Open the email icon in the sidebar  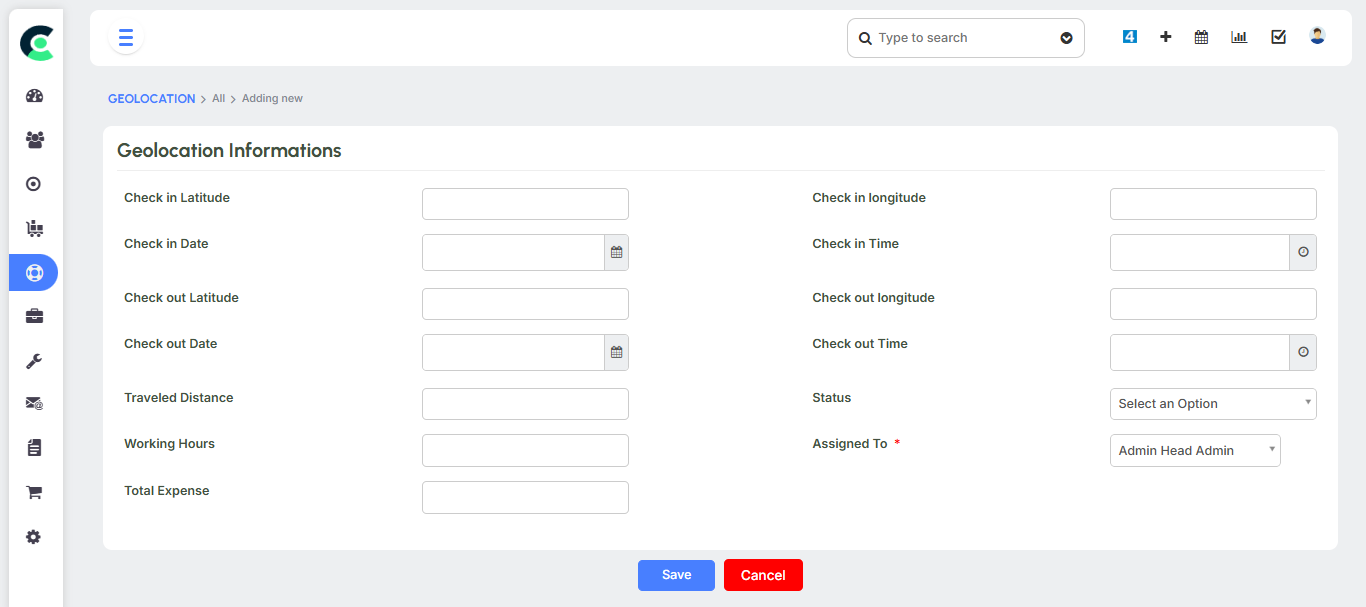pyautogui.click(x=33, y=403)
